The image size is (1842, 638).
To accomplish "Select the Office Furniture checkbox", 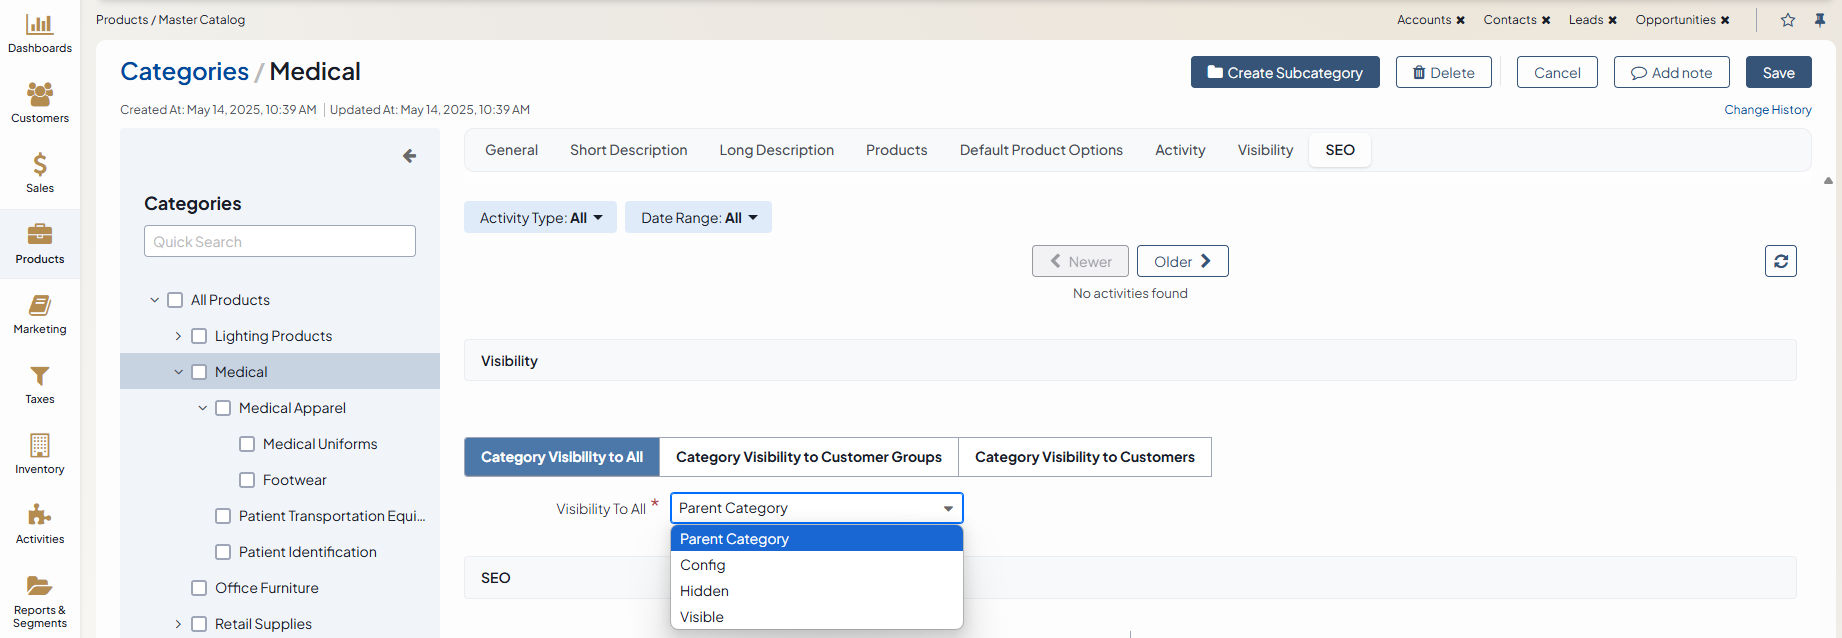I will click(199, 588).
